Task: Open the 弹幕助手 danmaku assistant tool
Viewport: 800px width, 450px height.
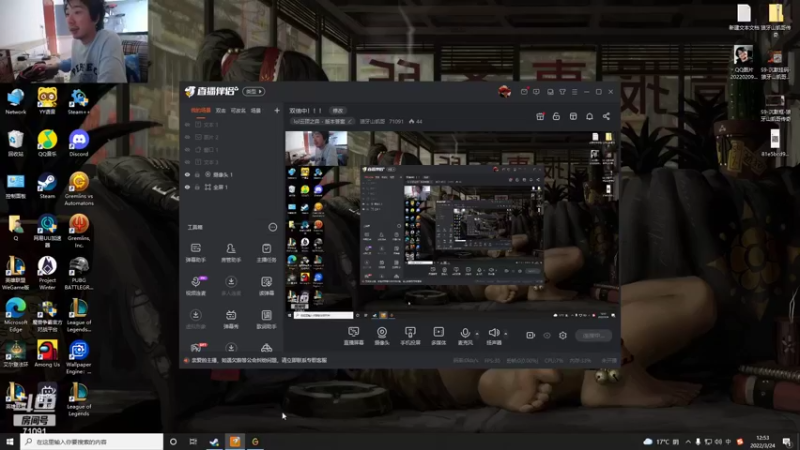Action: (x=195, y=253)
